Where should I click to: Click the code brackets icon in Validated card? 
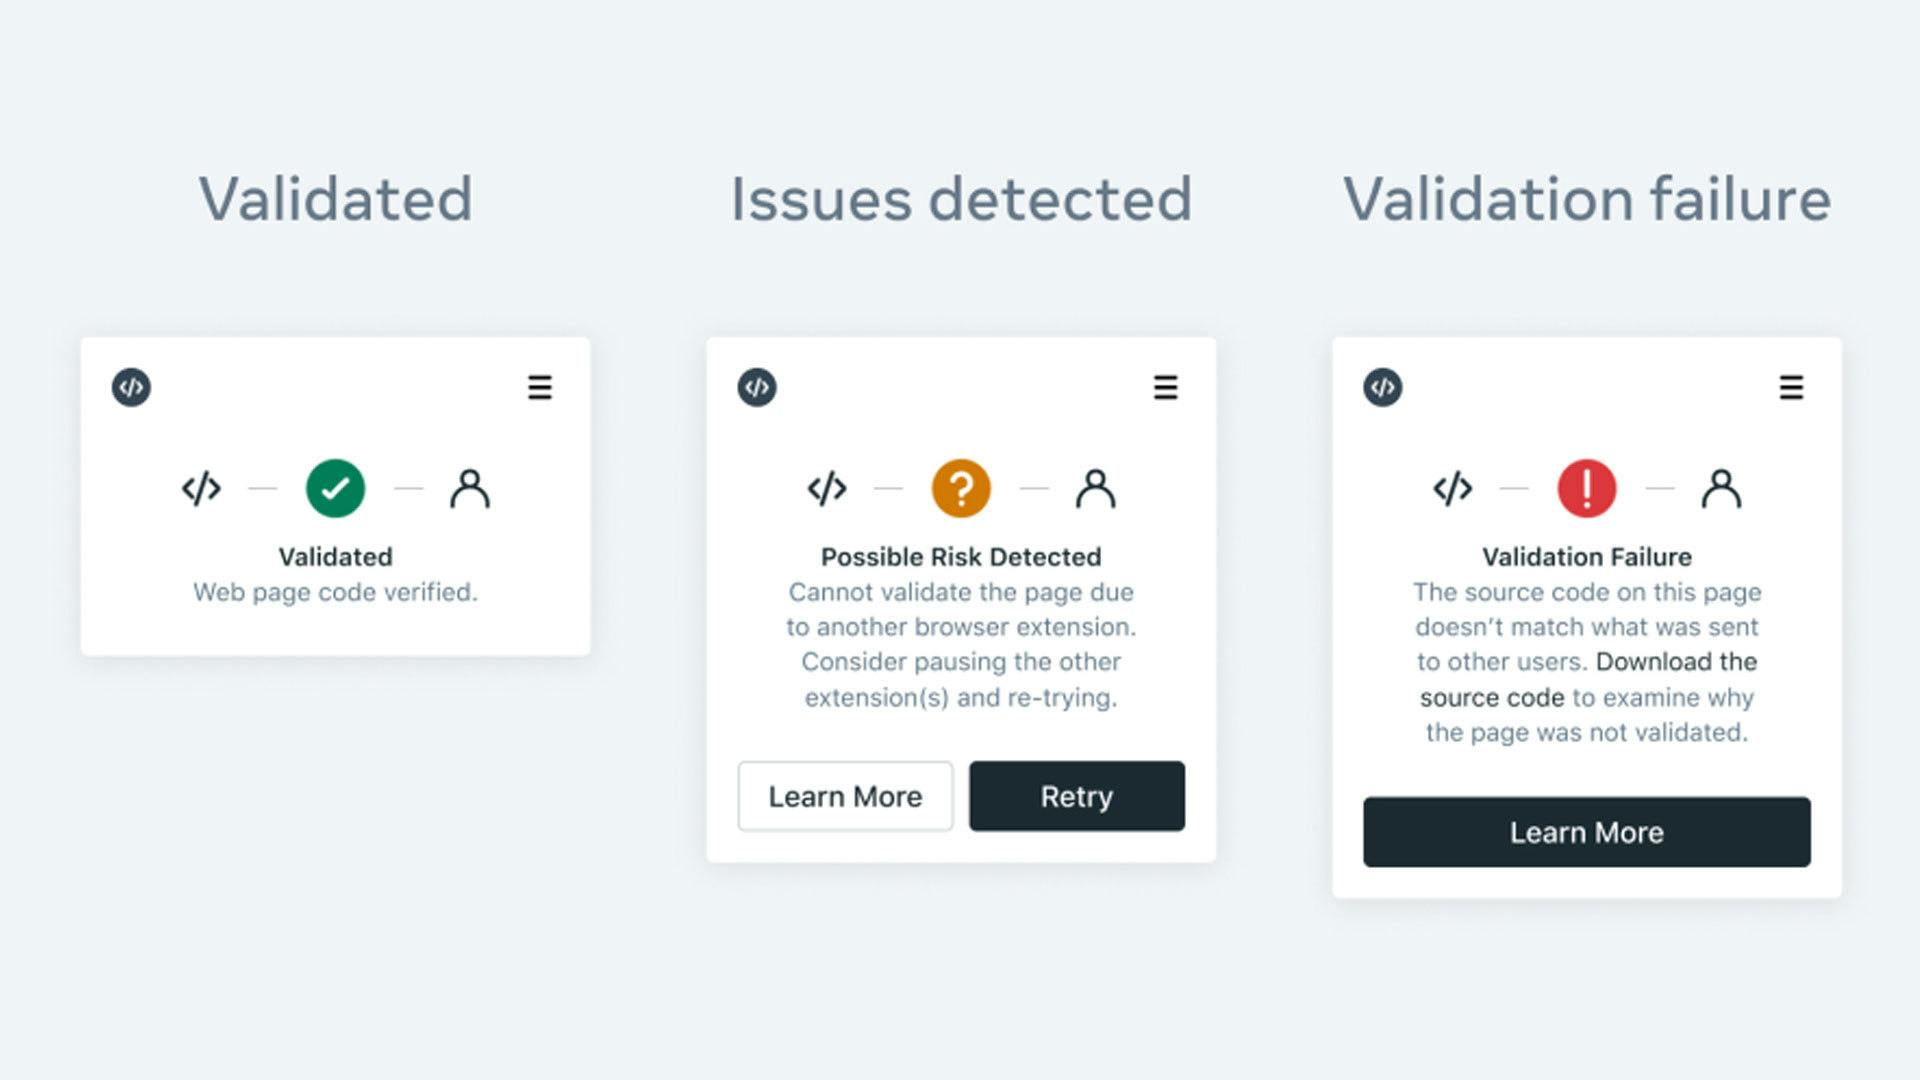tap(201, 488)
